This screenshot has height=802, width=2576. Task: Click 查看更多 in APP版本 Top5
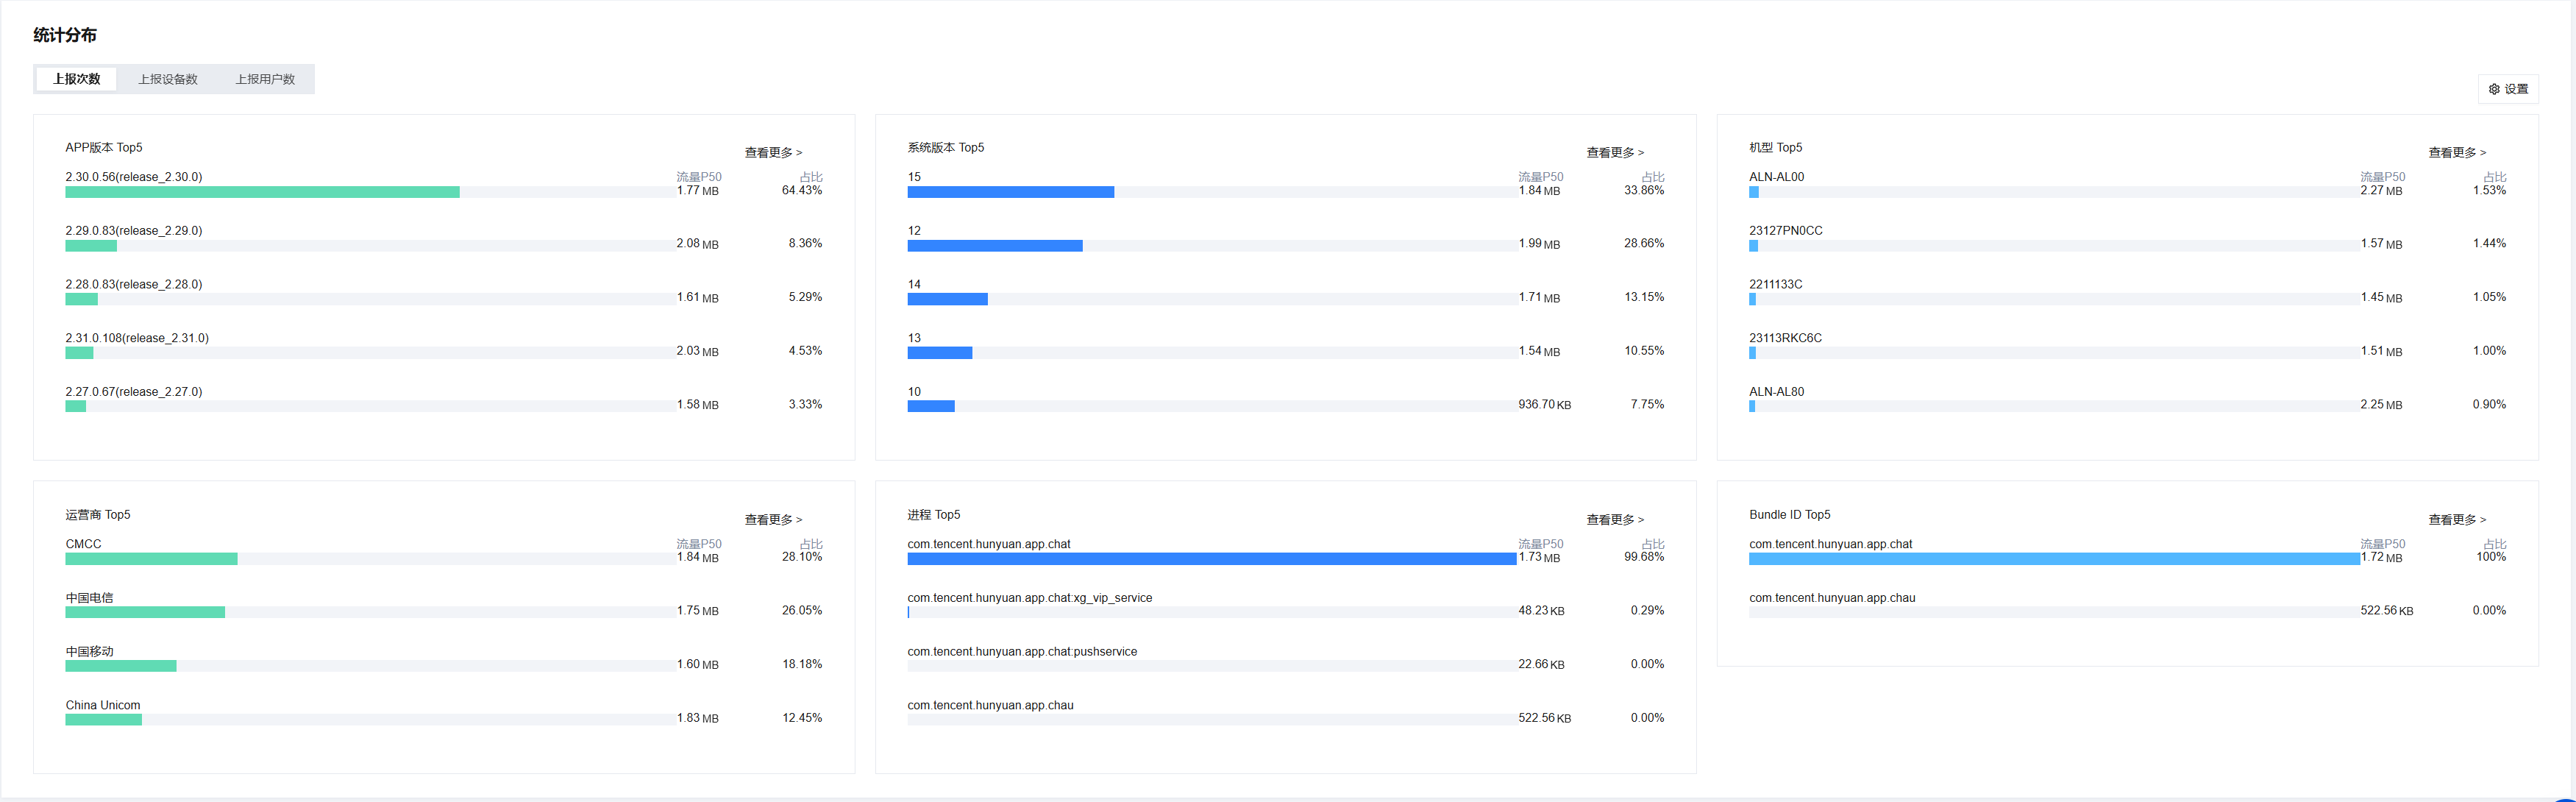click(x=773, y=153)
